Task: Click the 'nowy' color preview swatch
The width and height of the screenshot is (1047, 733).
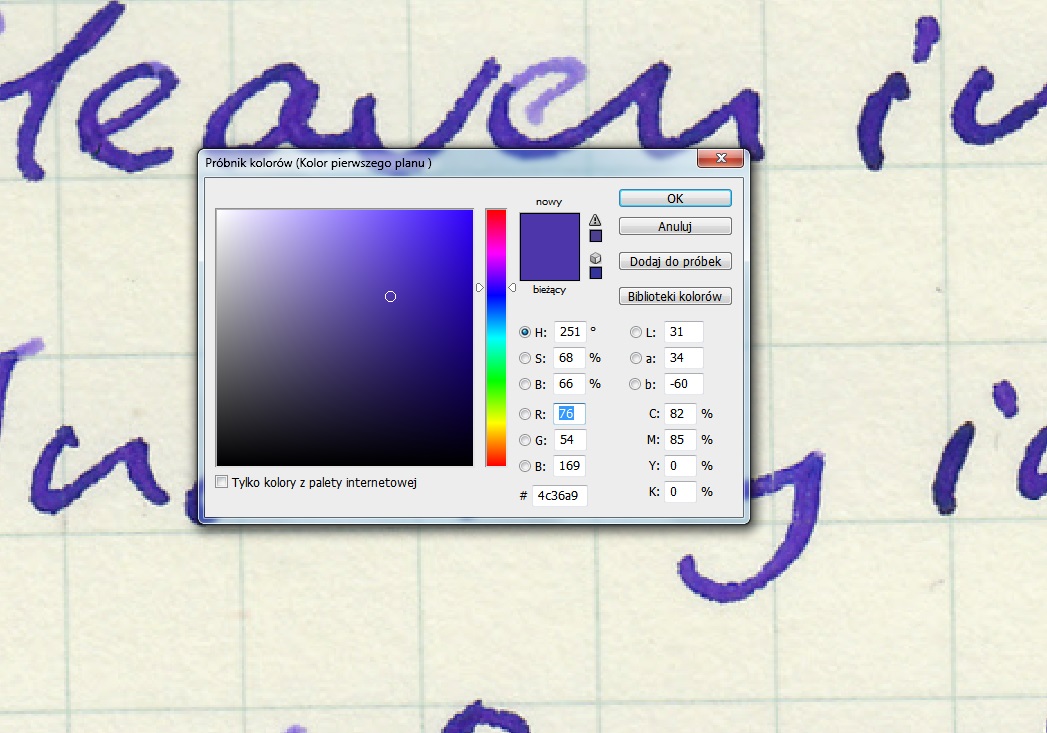Action: [x=550, y=228]
